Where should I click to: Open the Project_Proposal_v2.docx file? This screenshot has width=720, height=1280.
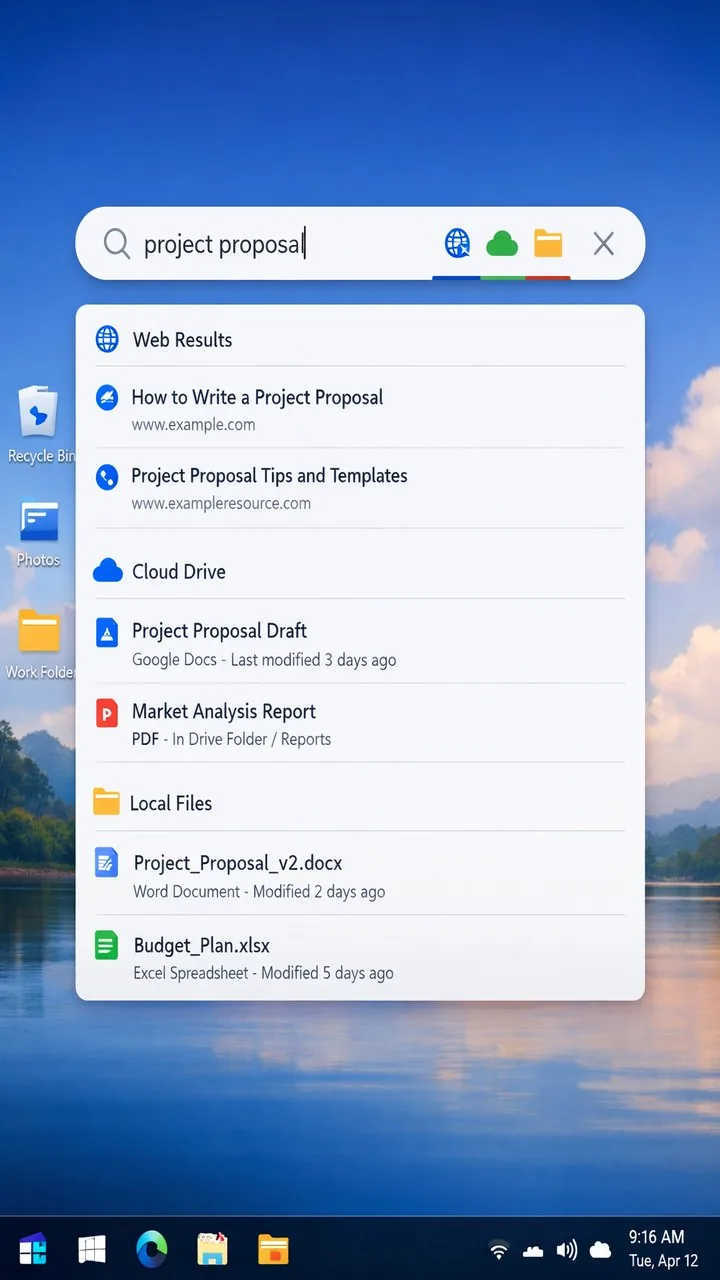pos(238,864)
